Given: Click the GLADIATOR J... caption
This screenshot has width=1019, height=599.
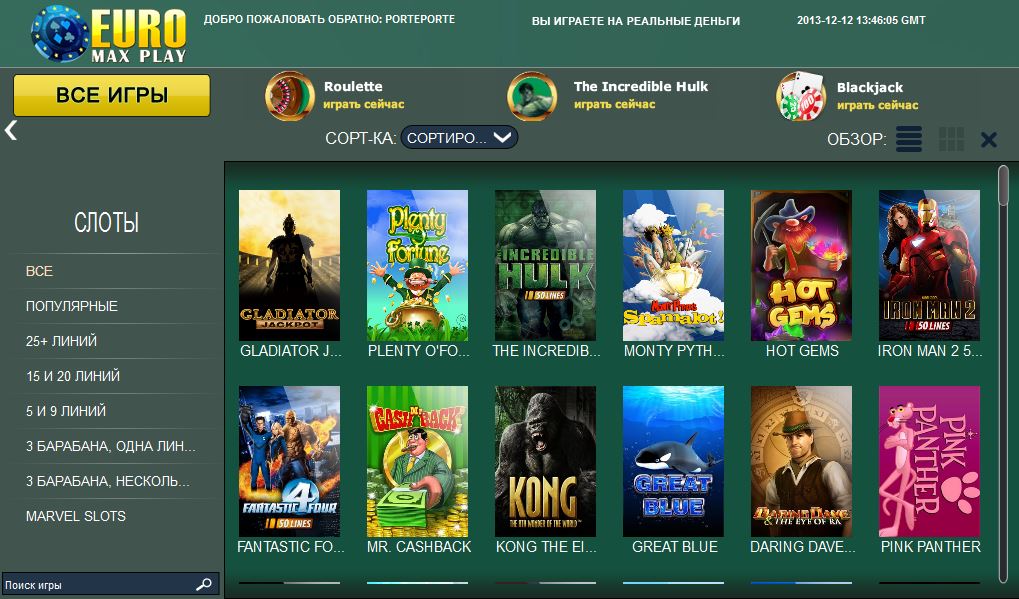Looking at the screenshot, I should [x=290, y=351].
